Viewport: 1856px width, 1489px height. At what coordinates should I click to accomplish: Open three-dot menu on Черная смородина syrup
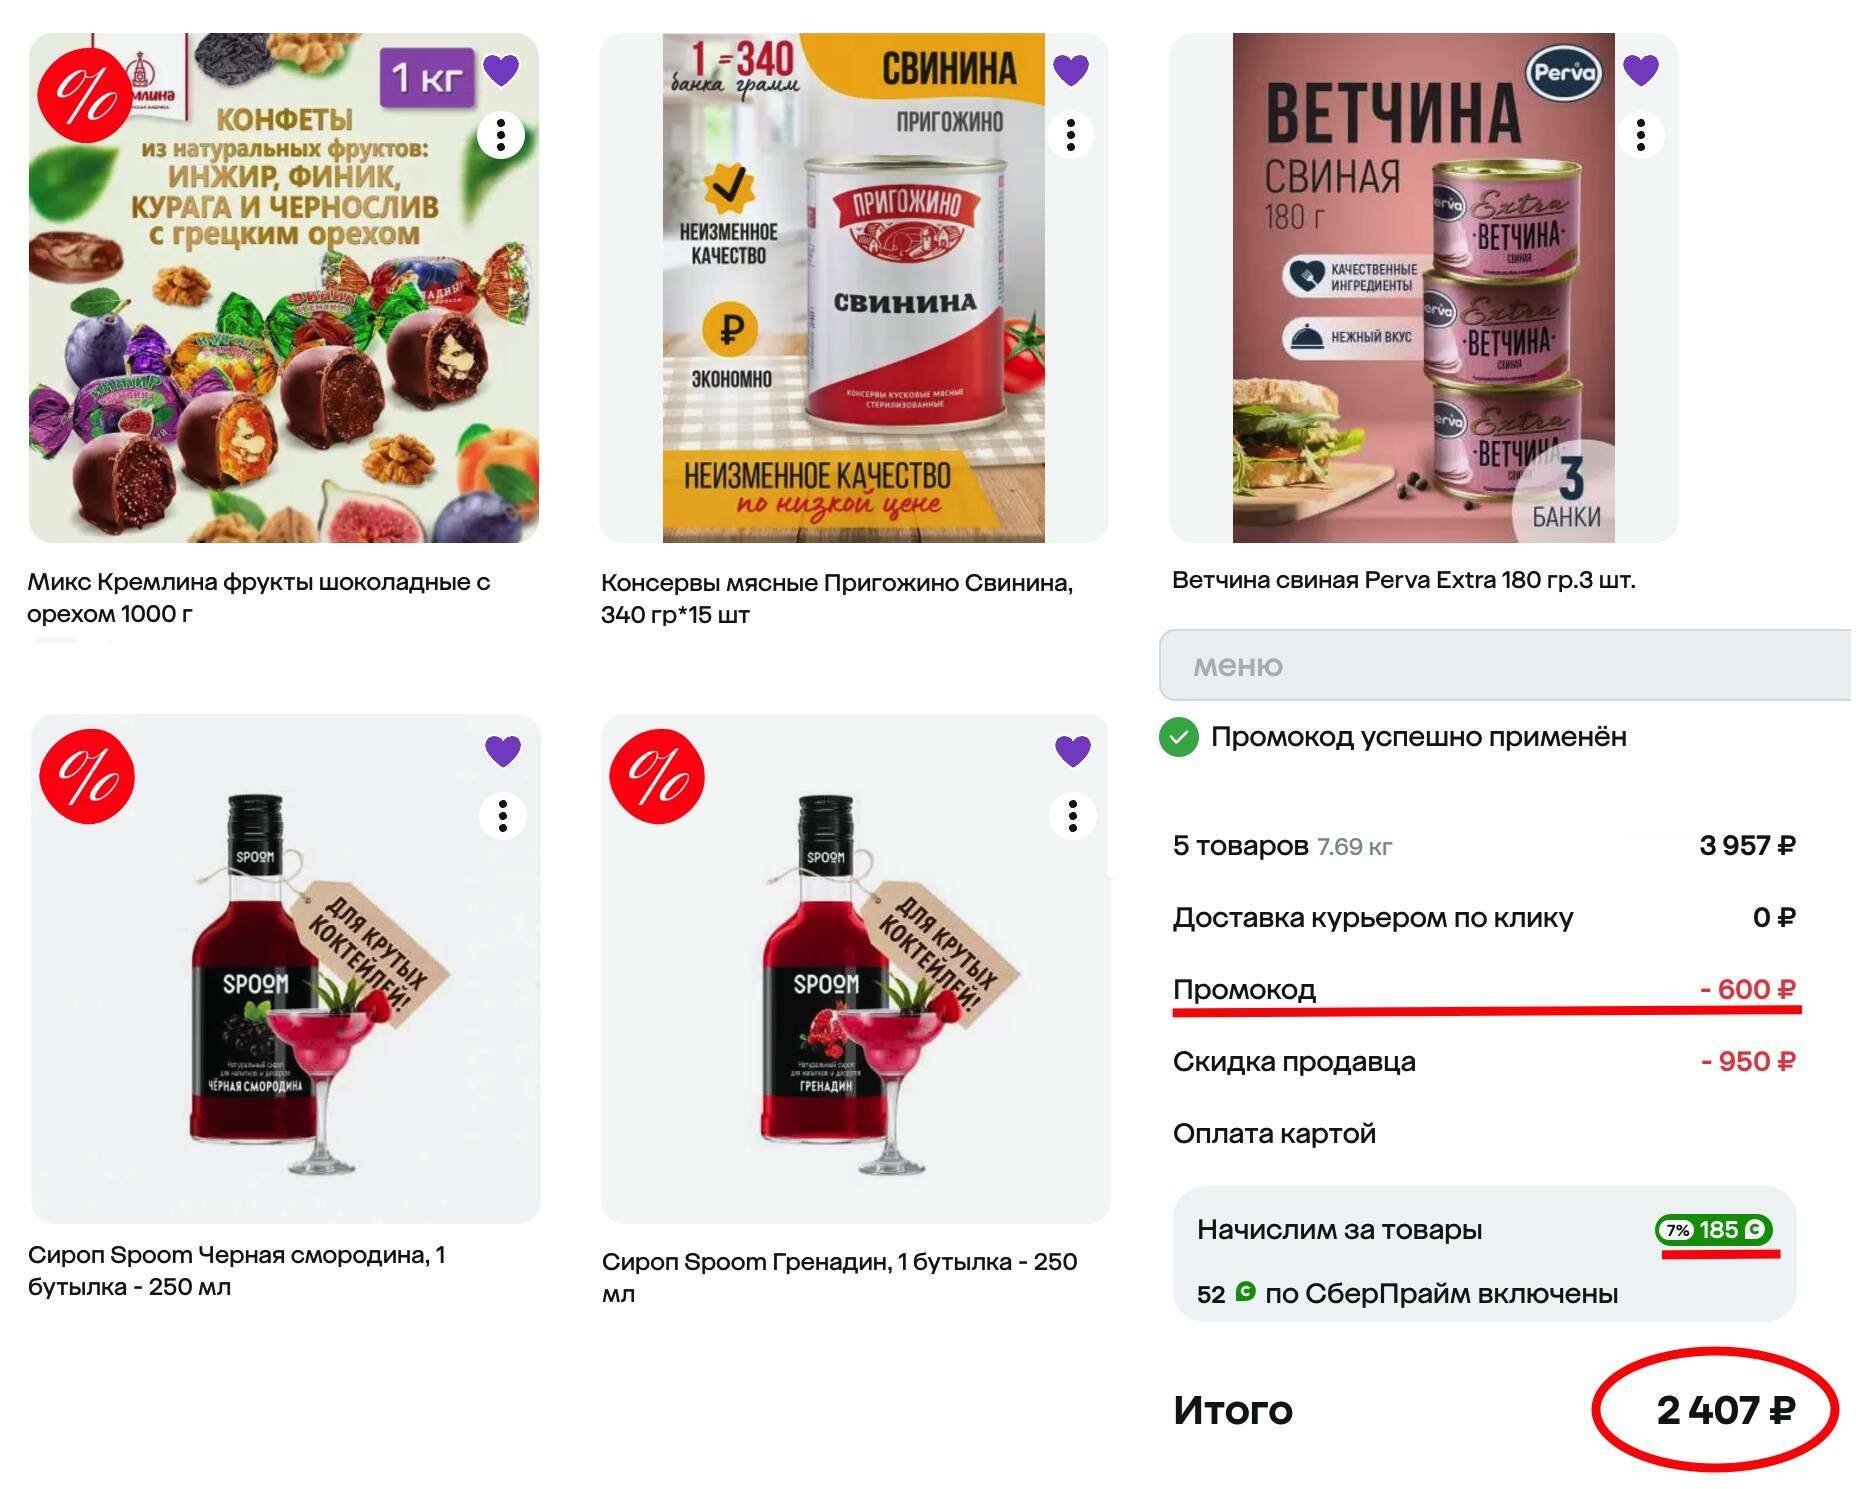click(503, 816)
